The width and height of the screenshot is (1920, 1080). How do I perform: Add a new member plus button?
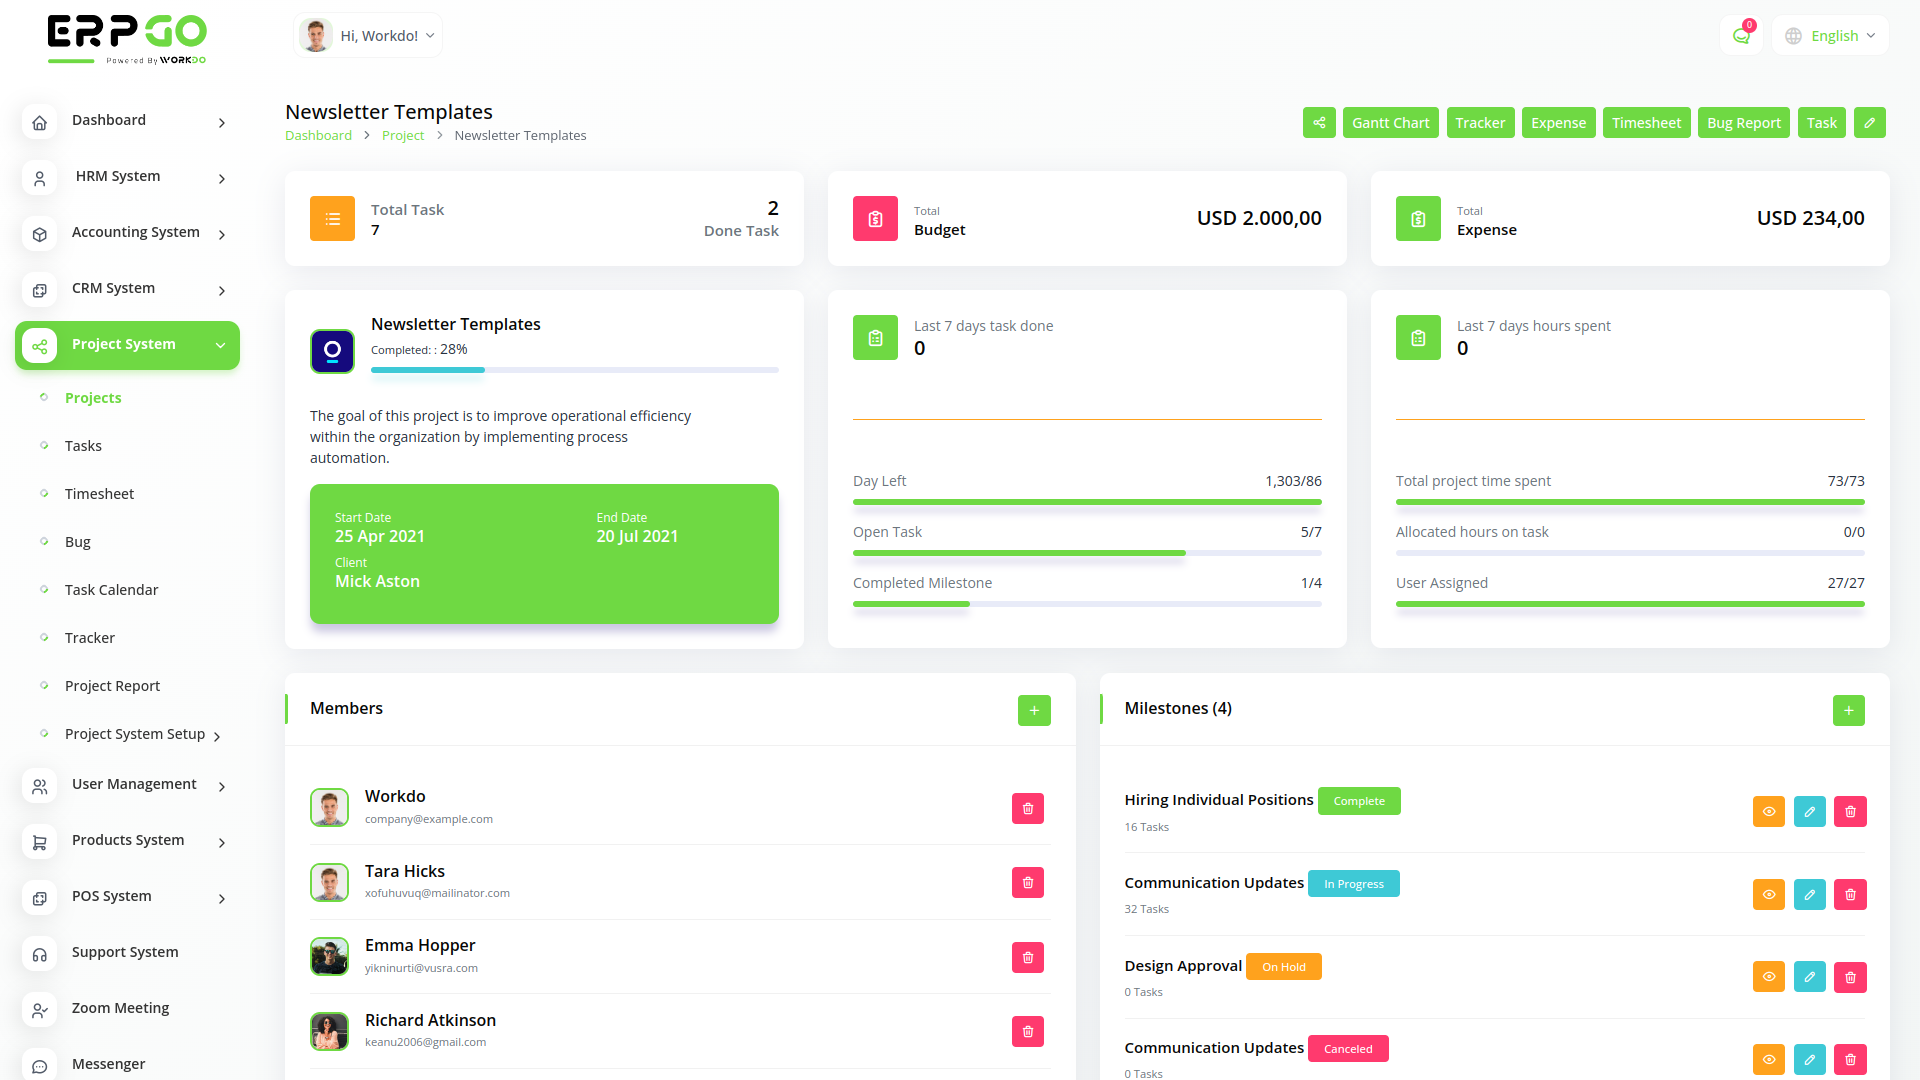(1034, 710)
